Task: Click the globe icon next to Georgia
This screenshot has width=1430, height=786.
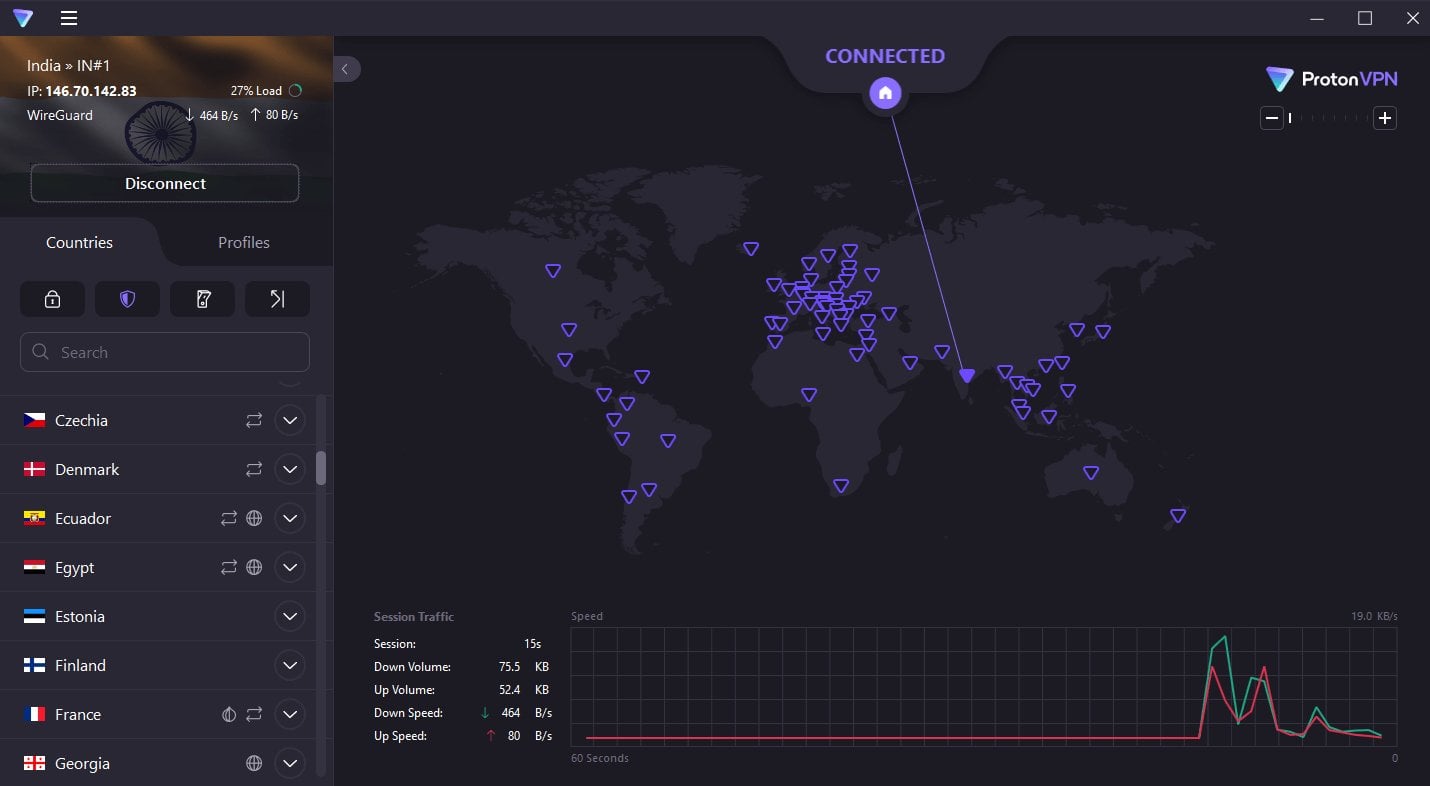Action: coord(254,763)
